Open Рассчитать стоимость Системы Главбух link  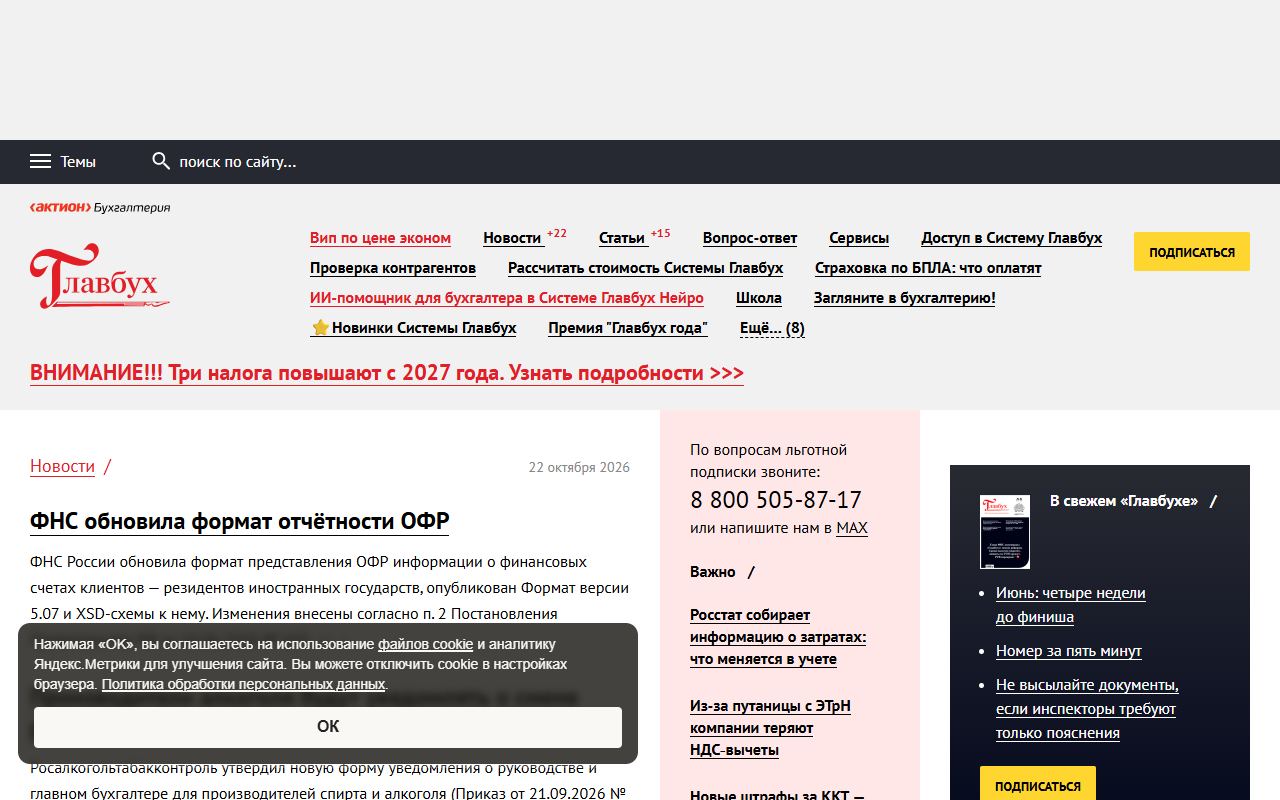click(645, 268)
